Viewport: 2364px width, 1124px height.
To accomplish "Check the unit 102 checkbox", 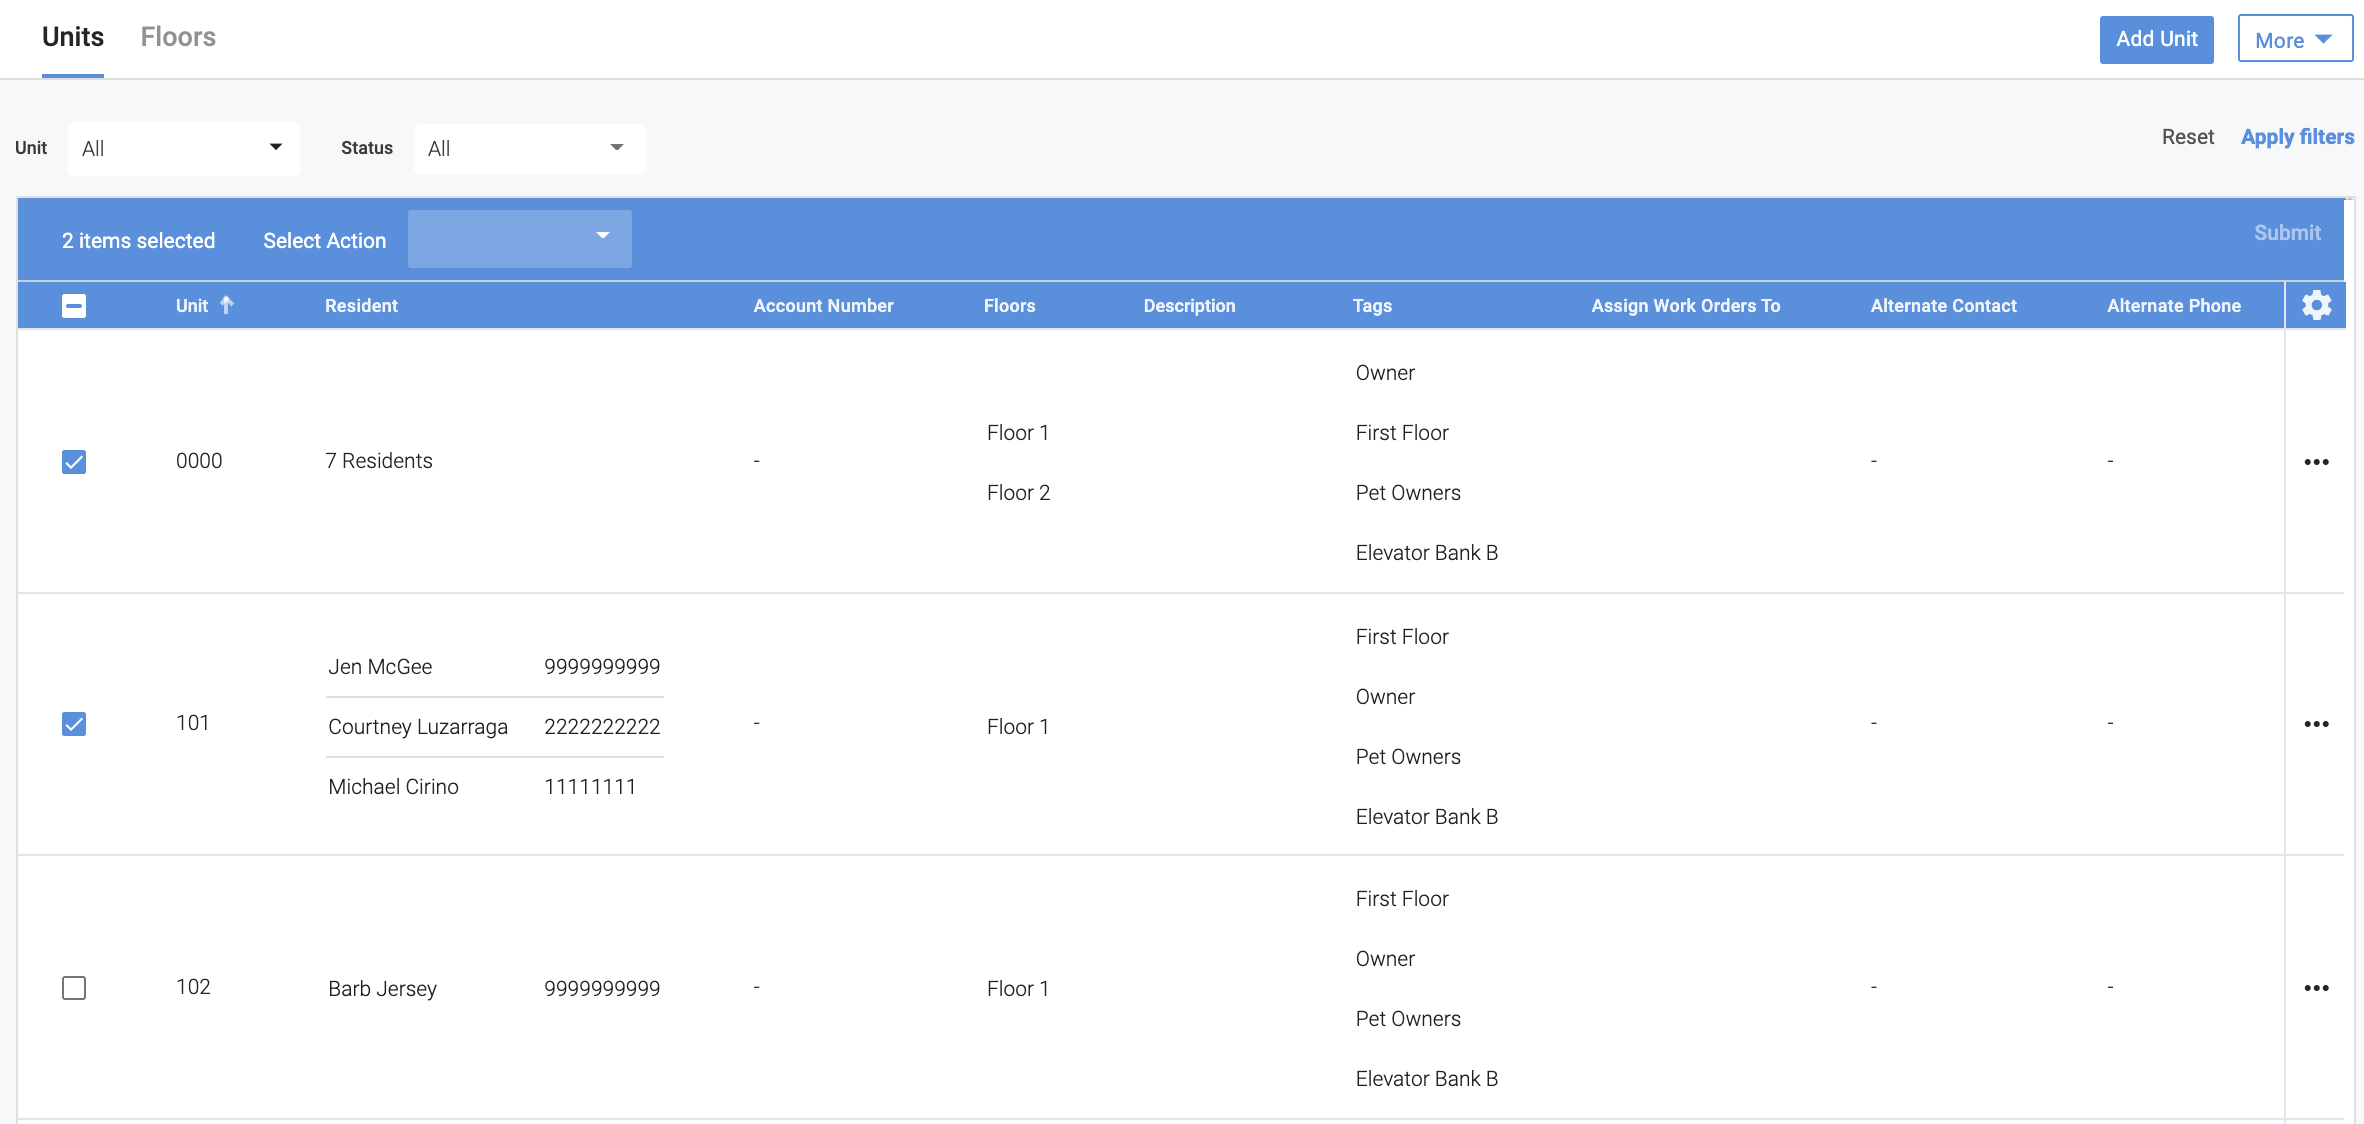I will 74,988.
